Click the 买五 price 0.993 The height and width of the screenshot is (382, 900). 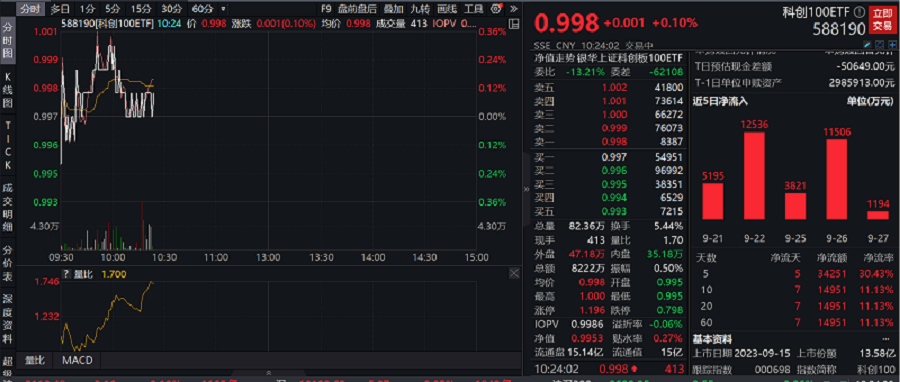[614, 211]
